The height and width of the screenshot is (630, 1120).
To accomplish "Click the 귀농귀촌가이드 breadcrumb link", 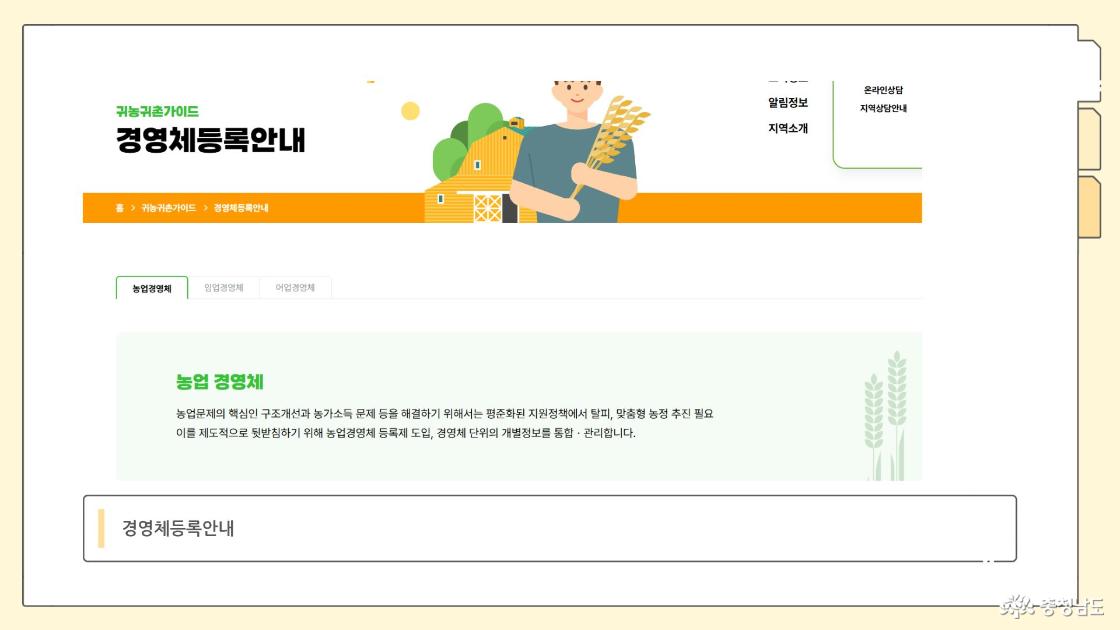I will point(168,208).
